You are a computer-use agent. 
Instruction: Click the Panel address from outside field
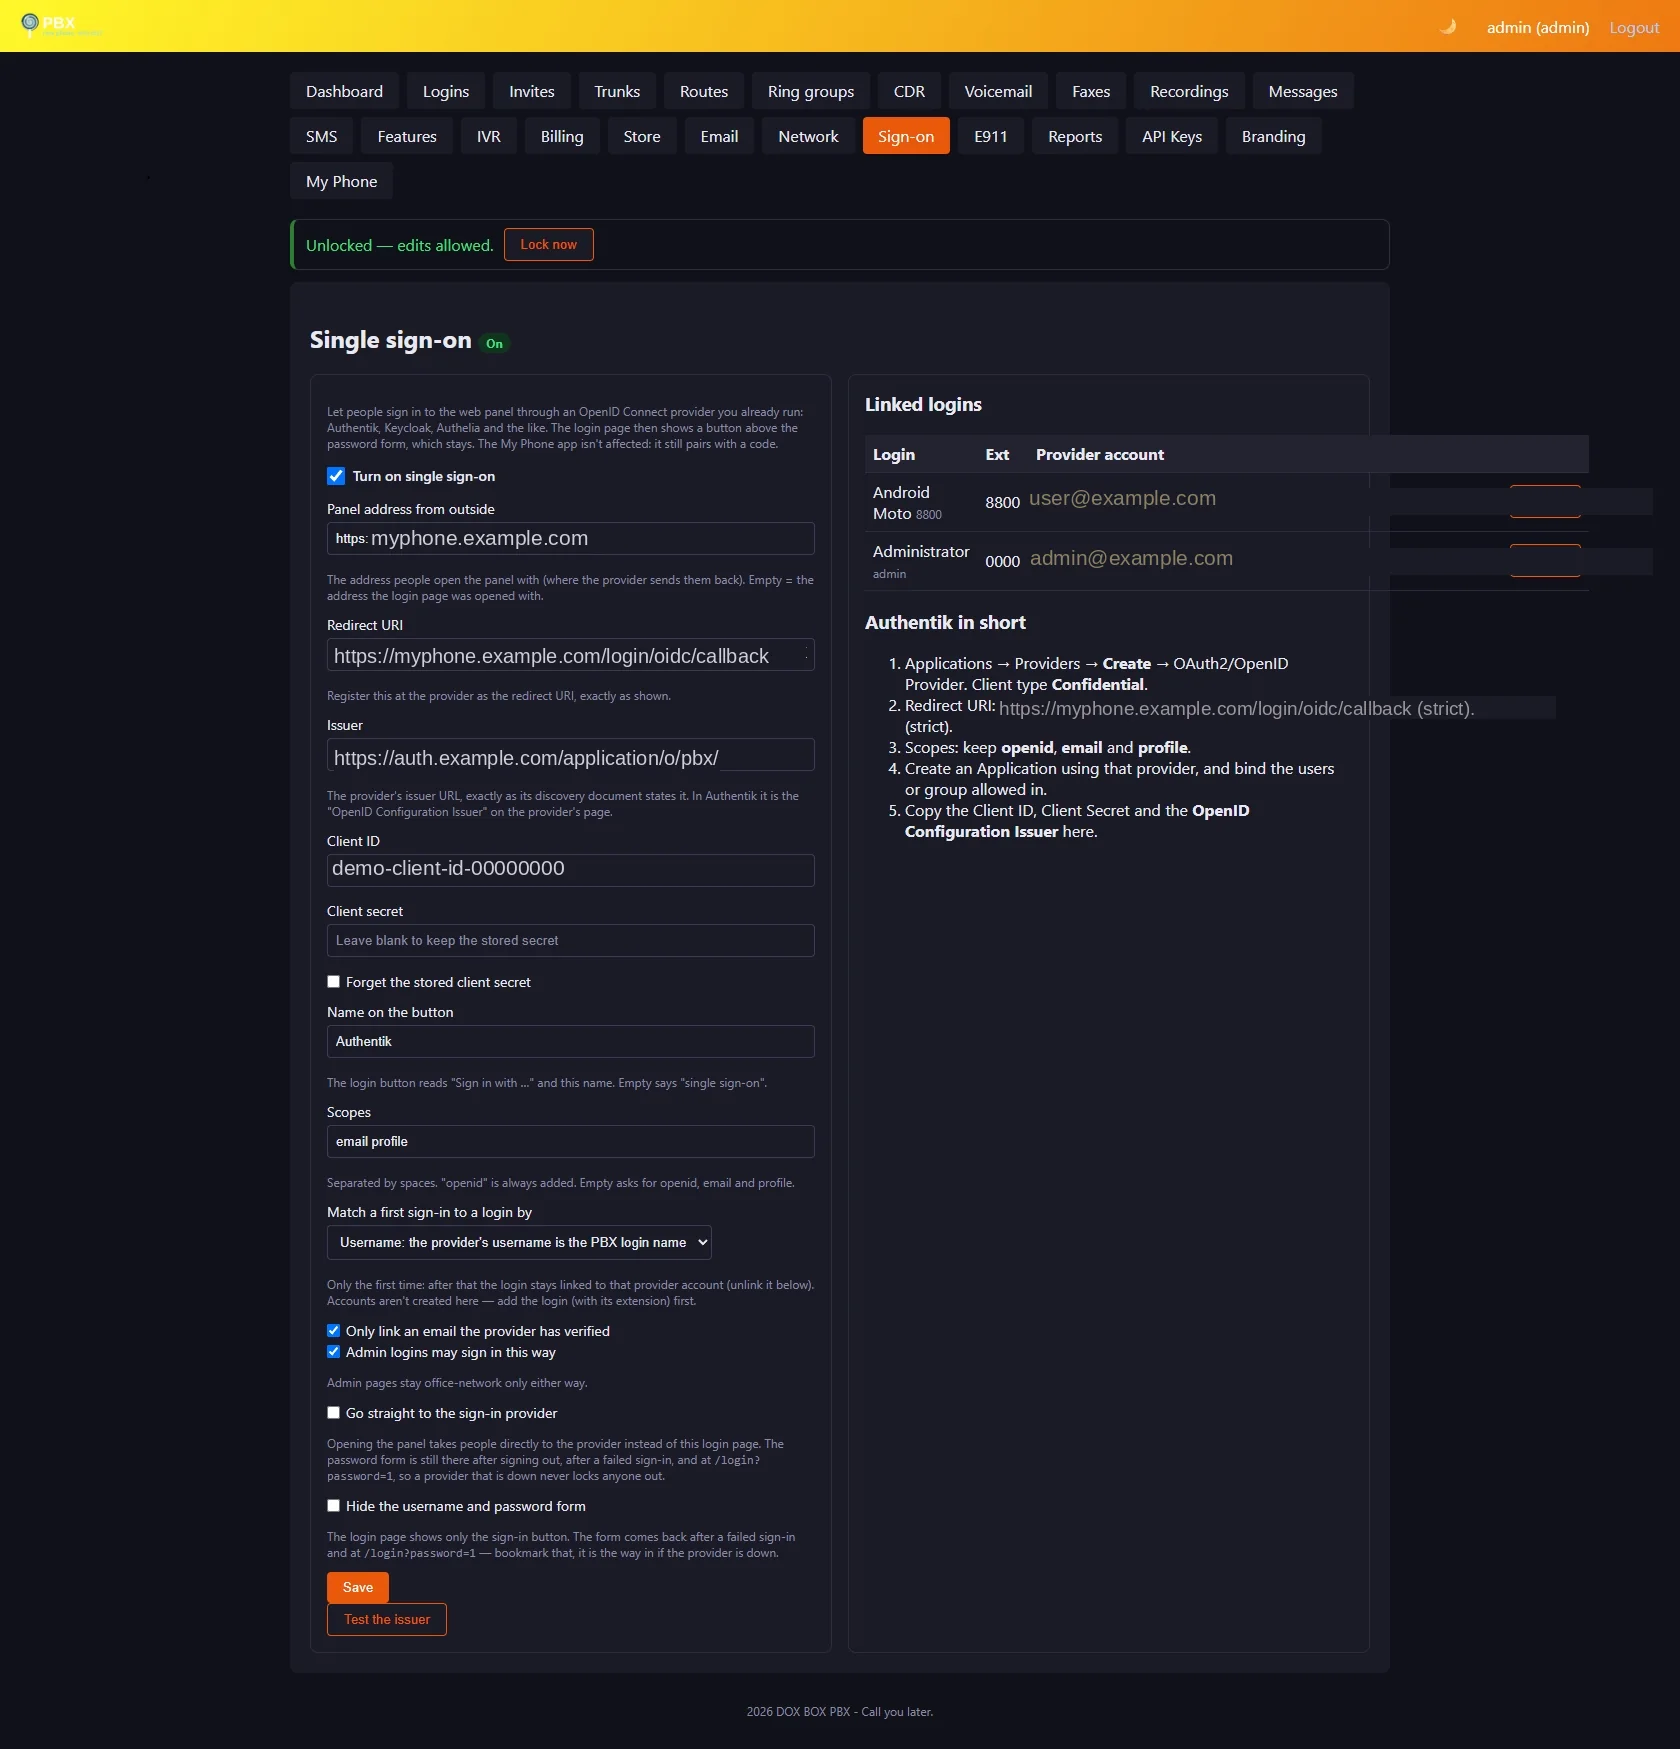point(571,538)
